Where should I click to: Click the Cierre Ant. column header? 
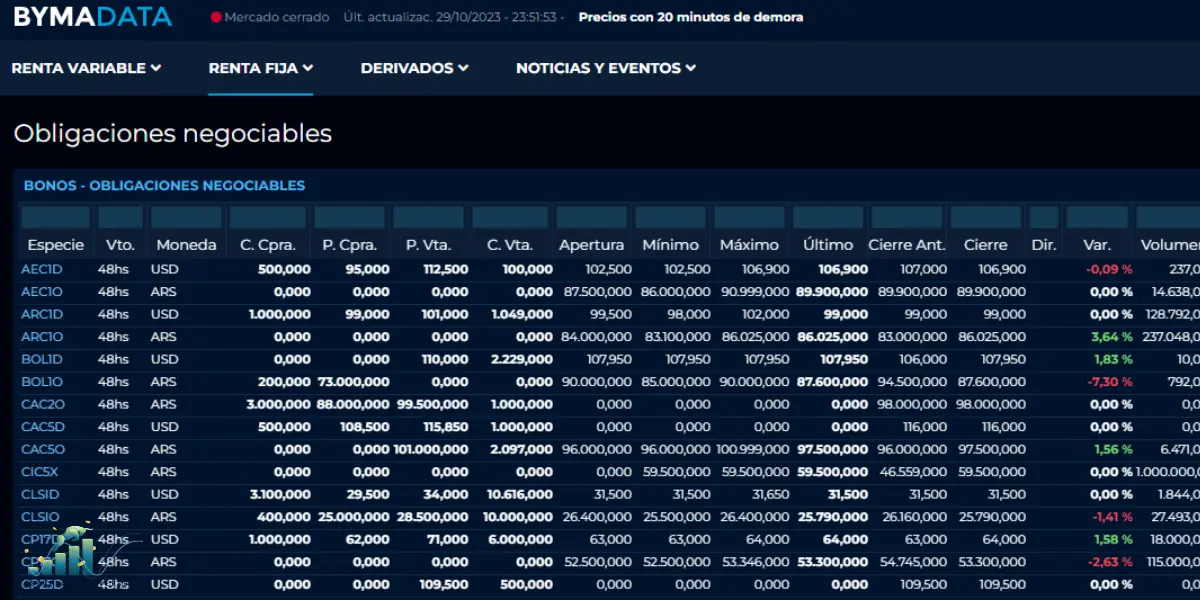point(906,244)
